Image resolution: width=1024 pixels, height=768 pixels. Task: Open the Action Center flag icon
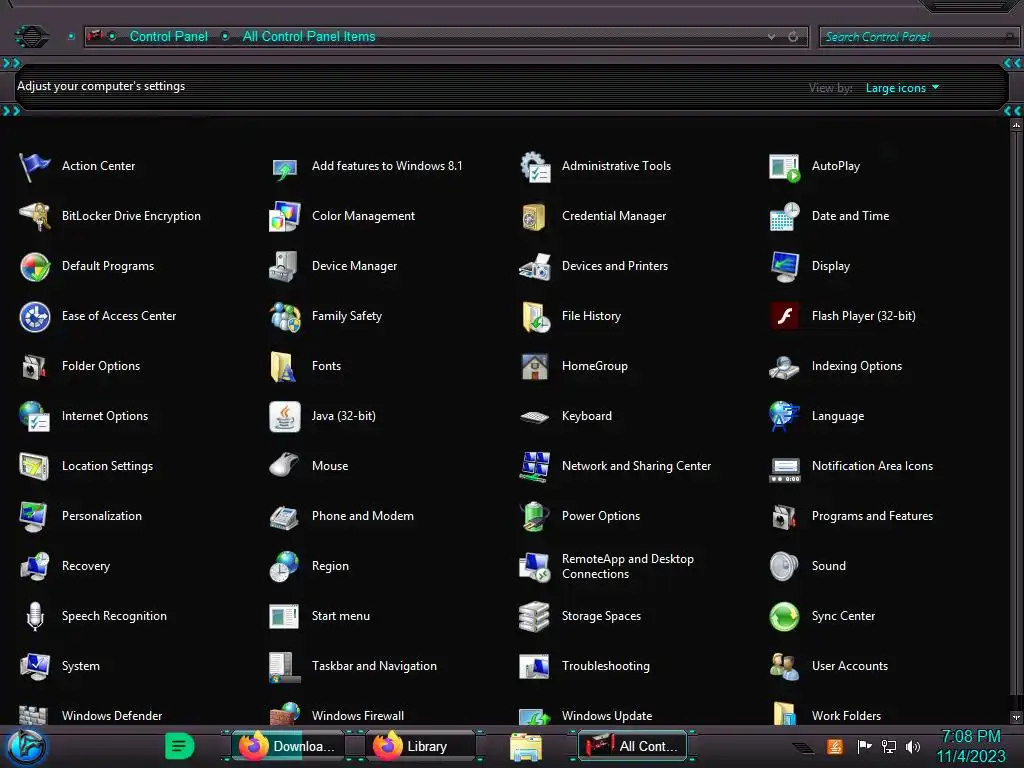pyautogui.click(x=35, y=167)
